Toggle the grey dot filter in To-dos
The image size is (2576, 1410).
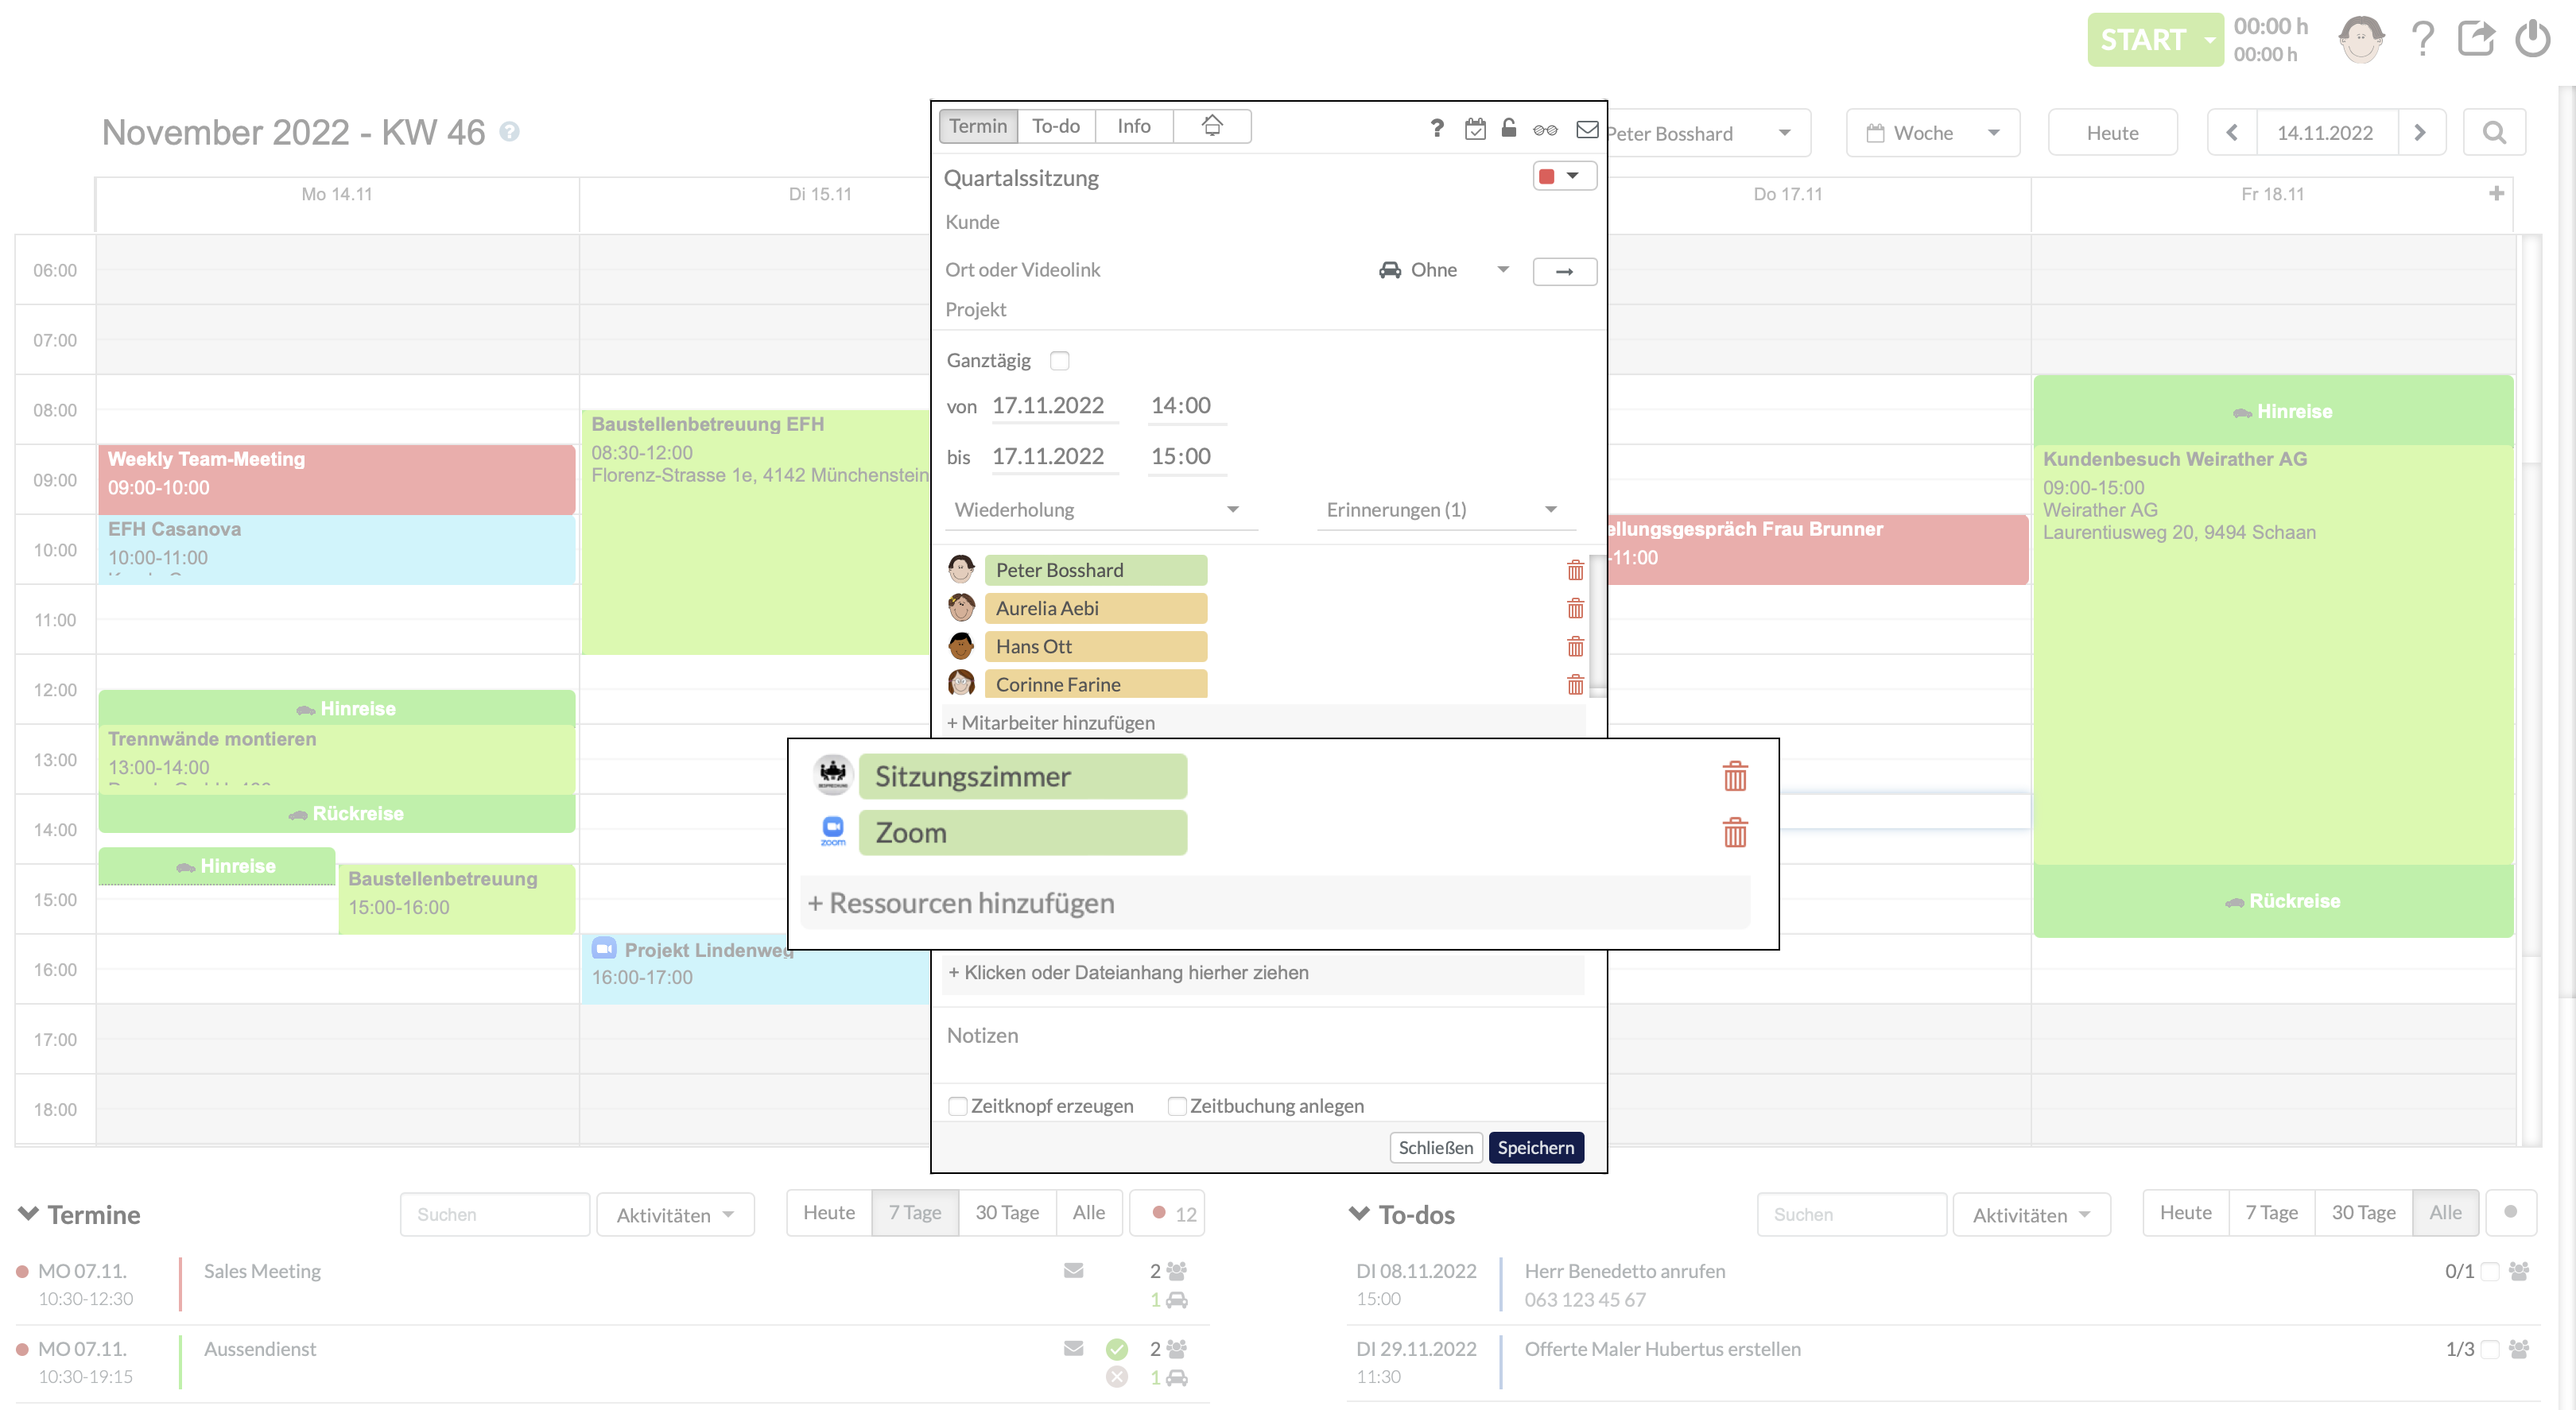pos(2510,1212)
